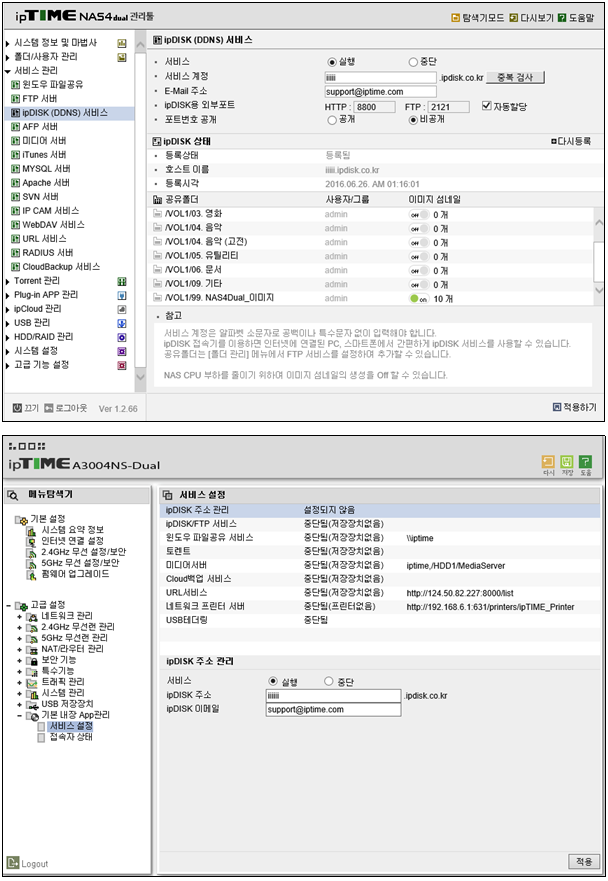Toggle thumbnail switch for /VOL1/04. 음악 (고전)
The width and height of the screenshot is (608, 881).
(x=419, y=243)
